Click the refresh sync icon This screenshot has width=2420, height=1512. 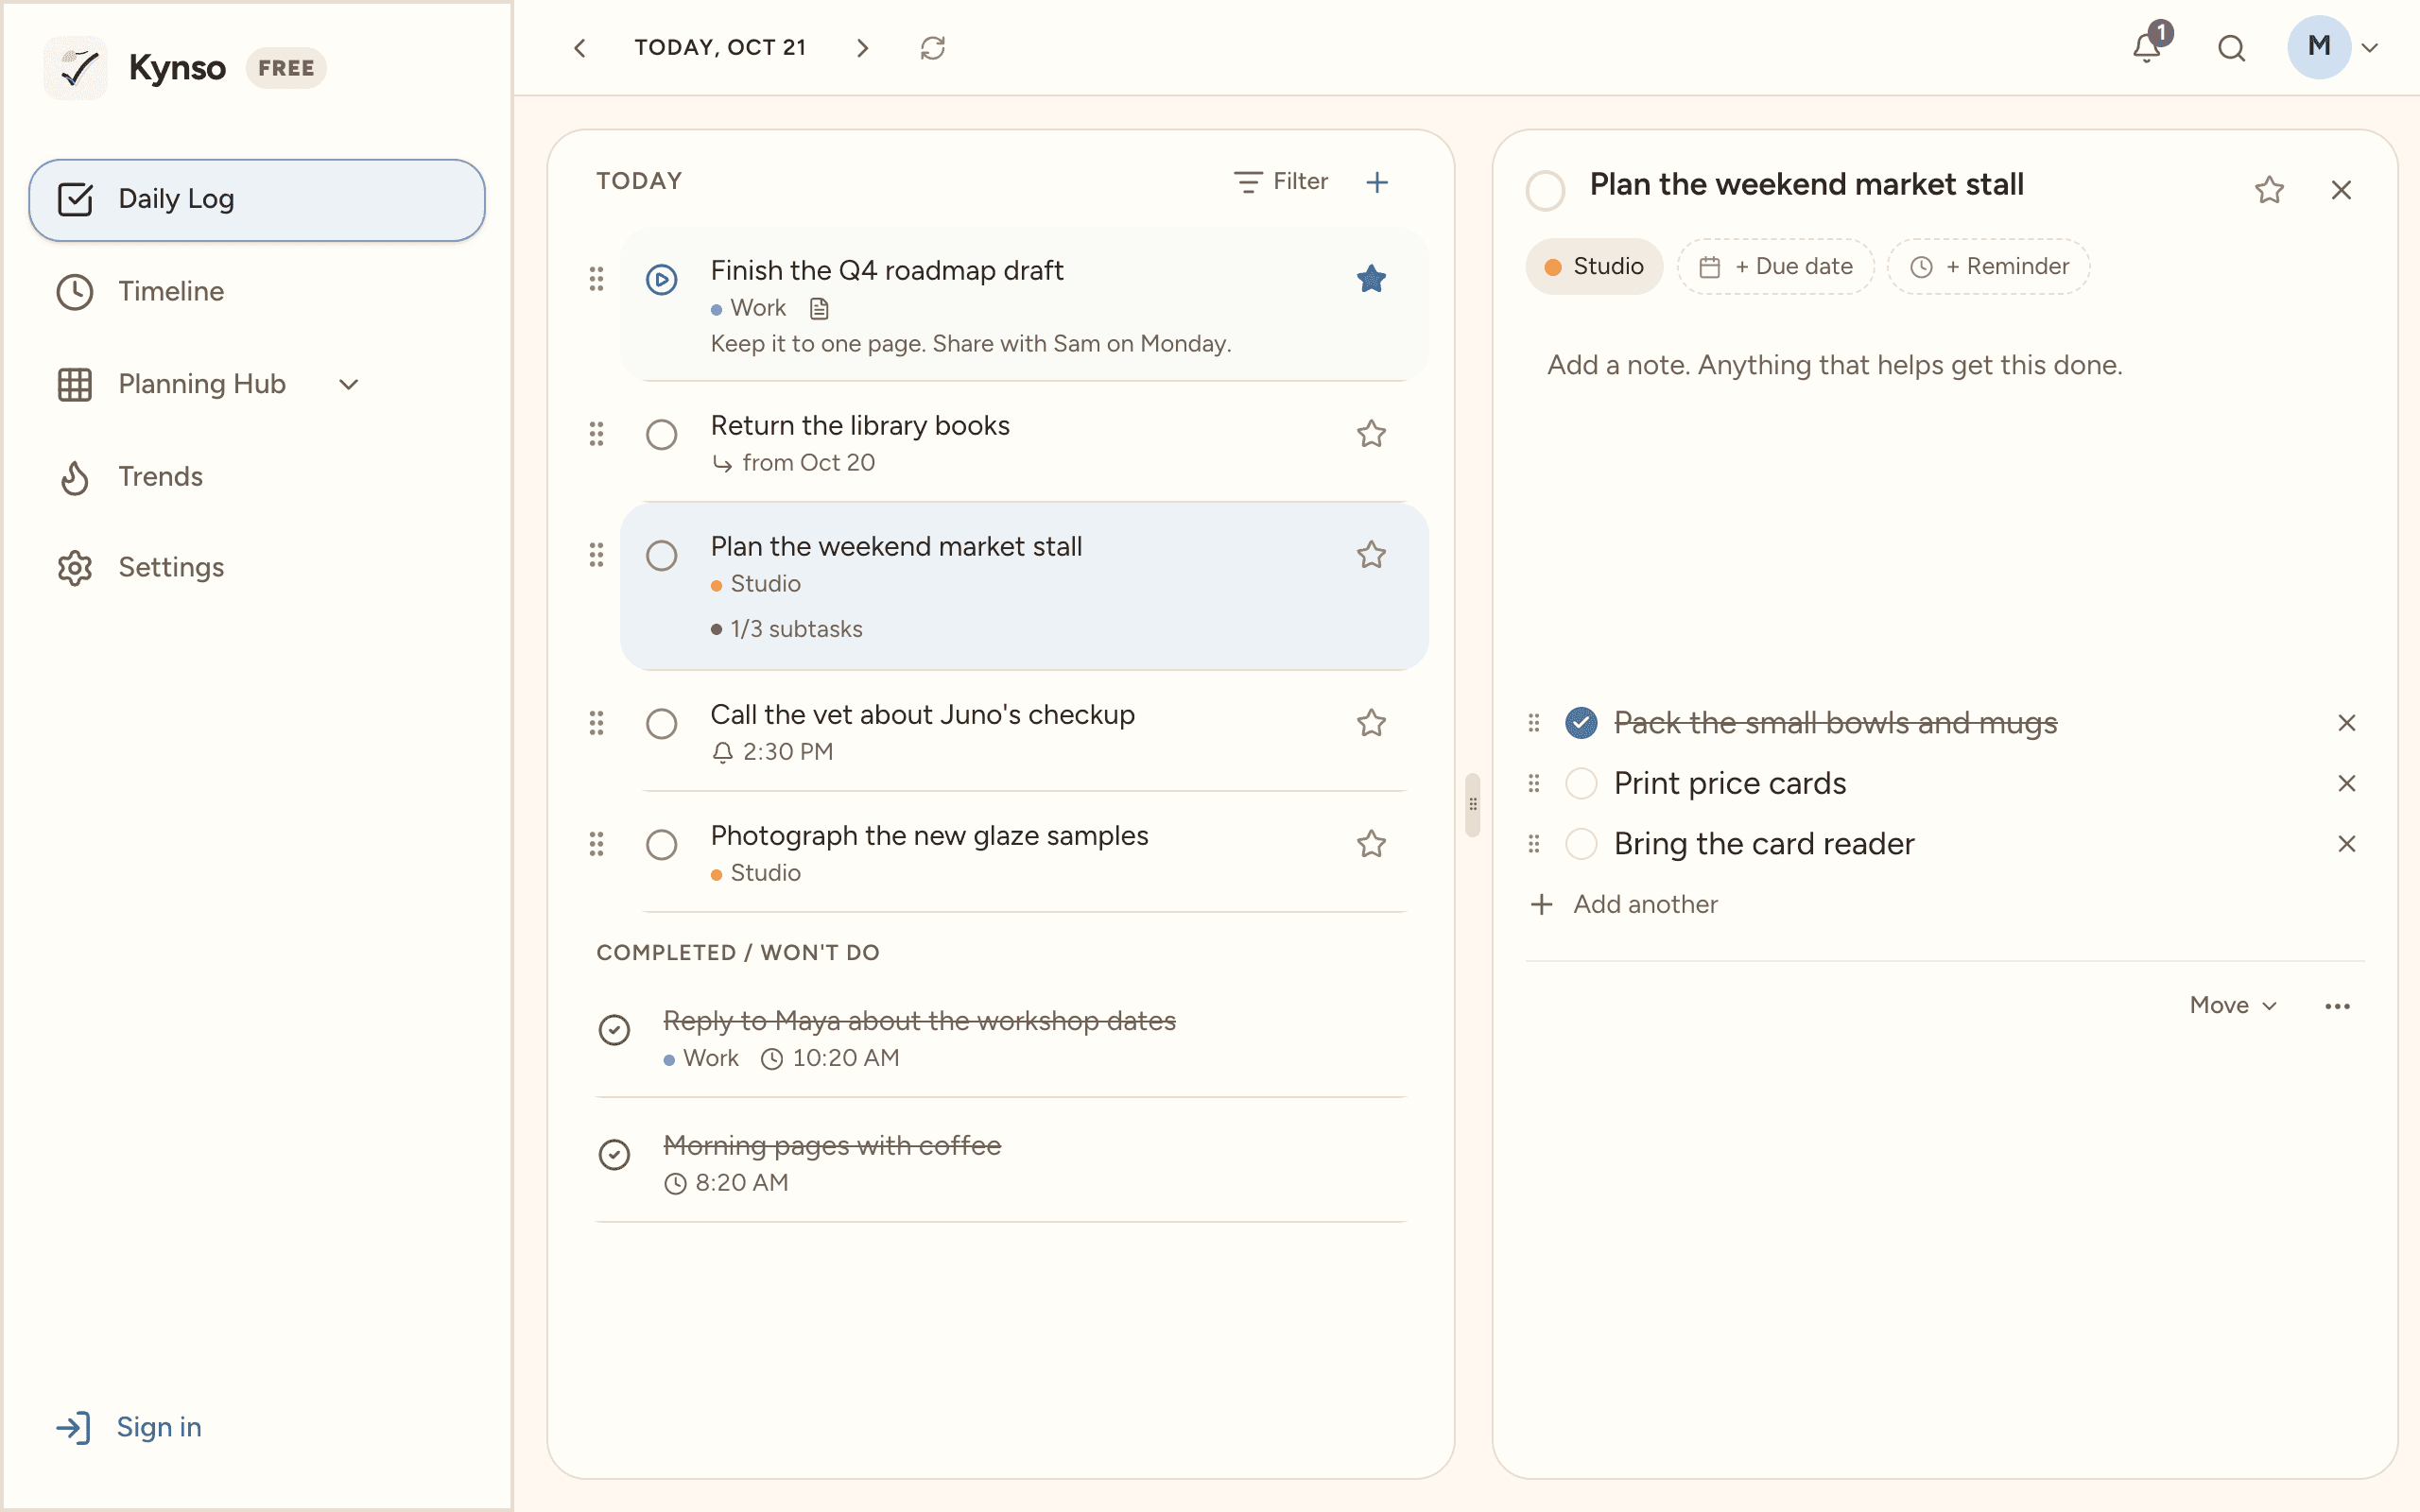click(x=932, y=48)
